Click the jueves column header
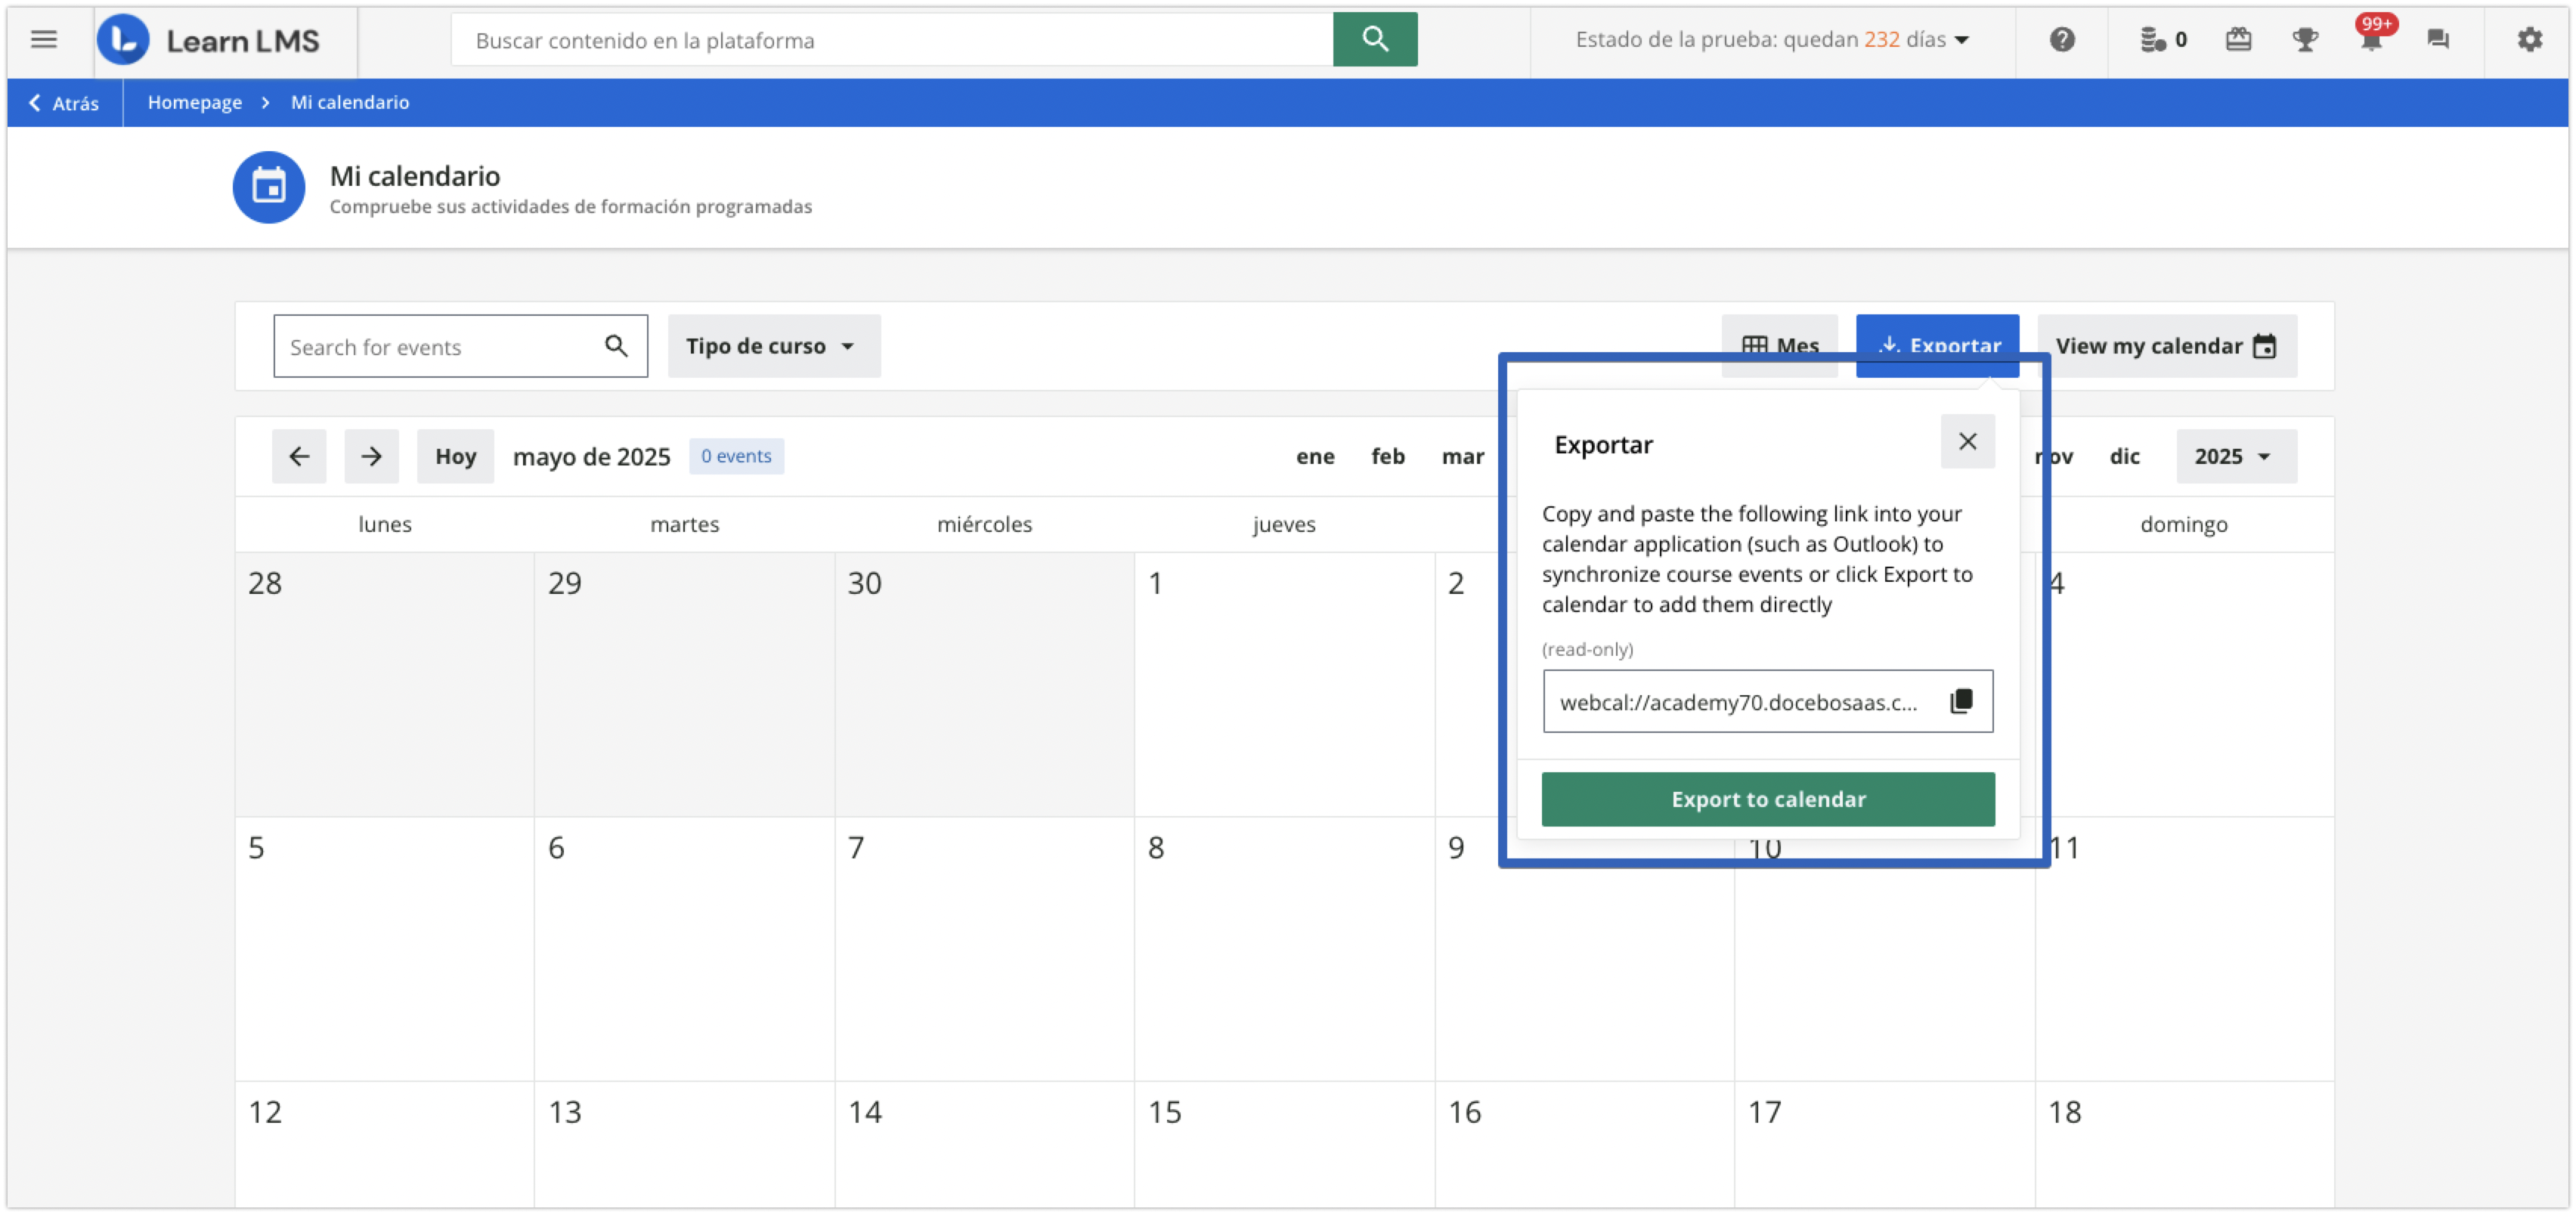Viewport: 2576px width, 1215px height. [x=1284, y=524]
